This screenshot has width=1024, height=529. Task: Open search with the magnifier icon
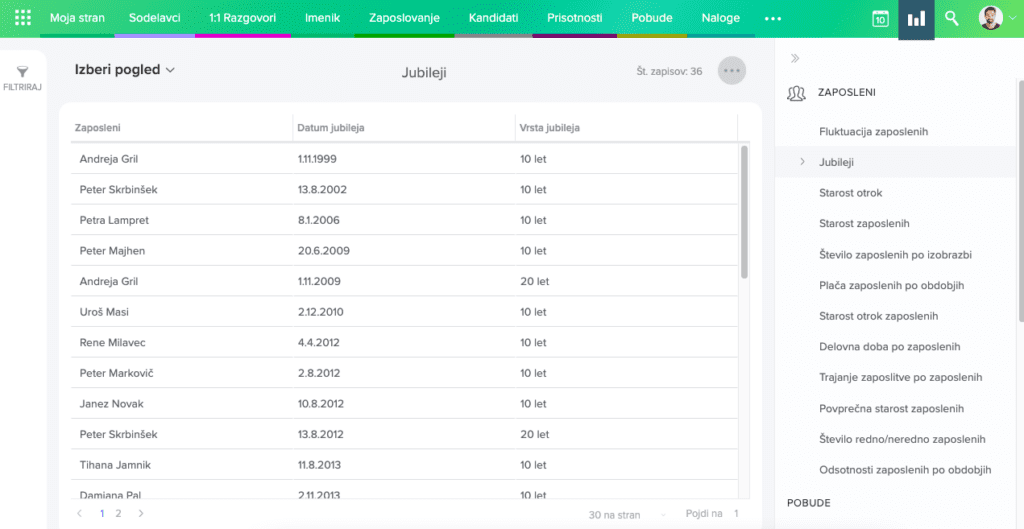[952, 19]
